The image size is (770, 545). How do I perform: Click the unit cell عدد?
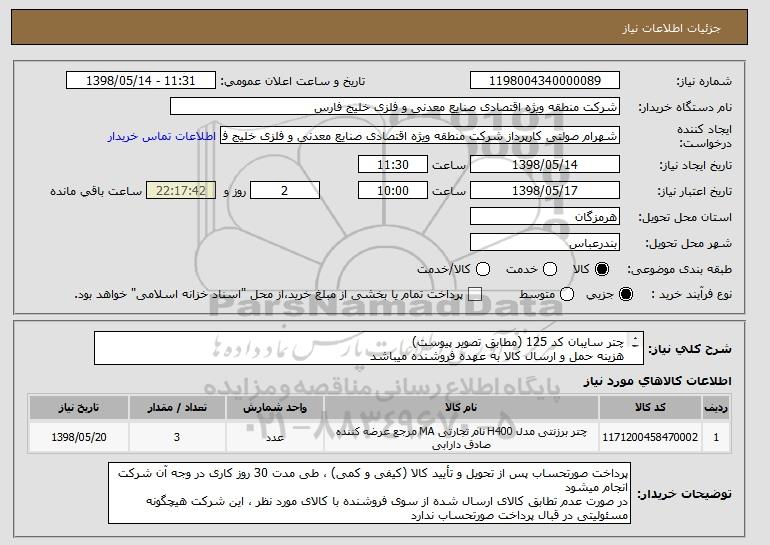point(275,437)
